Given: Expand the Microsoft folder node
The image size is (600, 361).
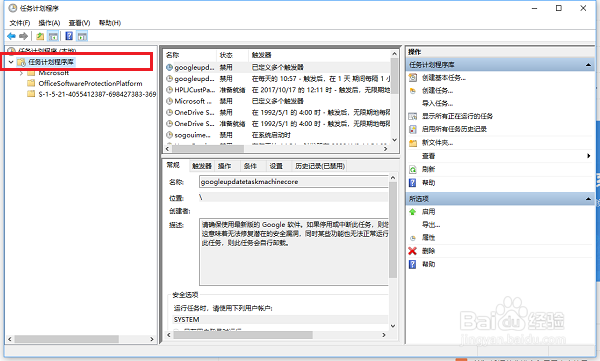Looking at the screenshot, I should tap(21, 73).
